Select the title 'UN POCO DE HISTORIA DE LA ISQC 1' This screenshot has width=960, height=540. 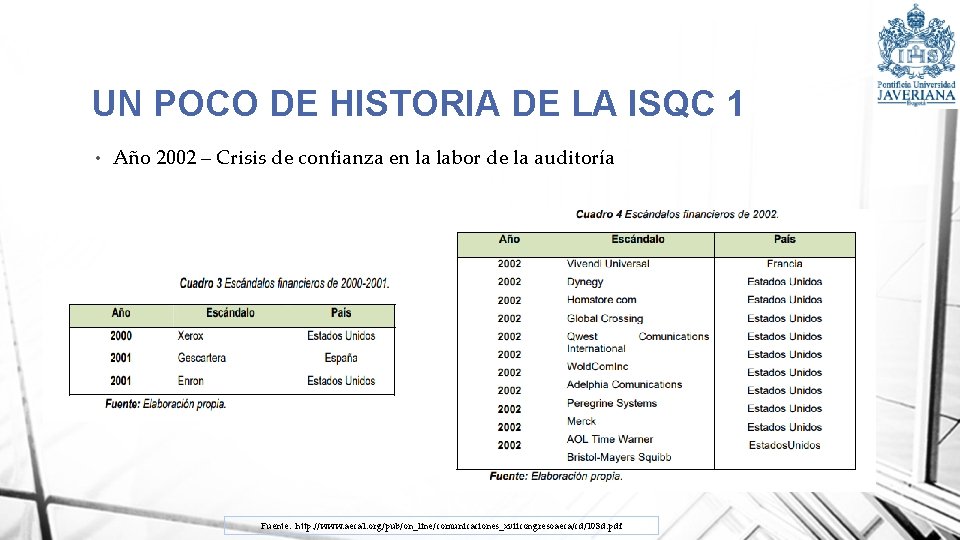(x=418, y=103)
